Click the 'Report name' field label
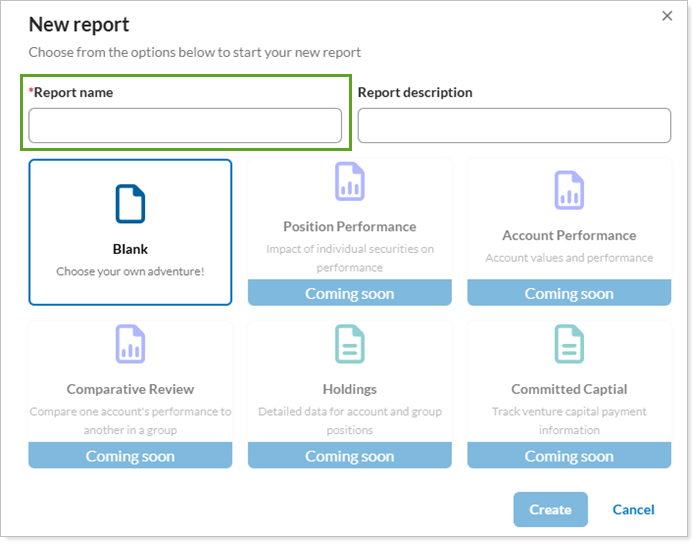The width and height of the screenshot is (697, 546). click(x=73, y=92)
